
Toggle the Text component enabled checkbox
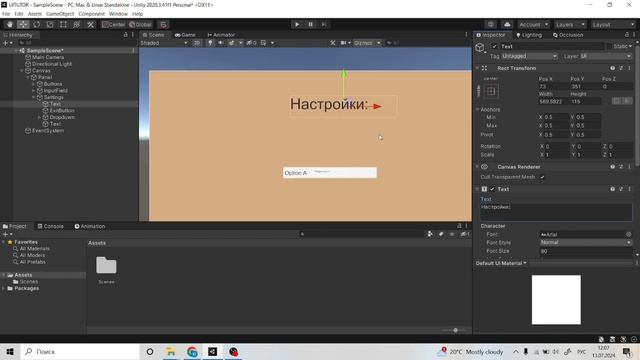(492, 189)
